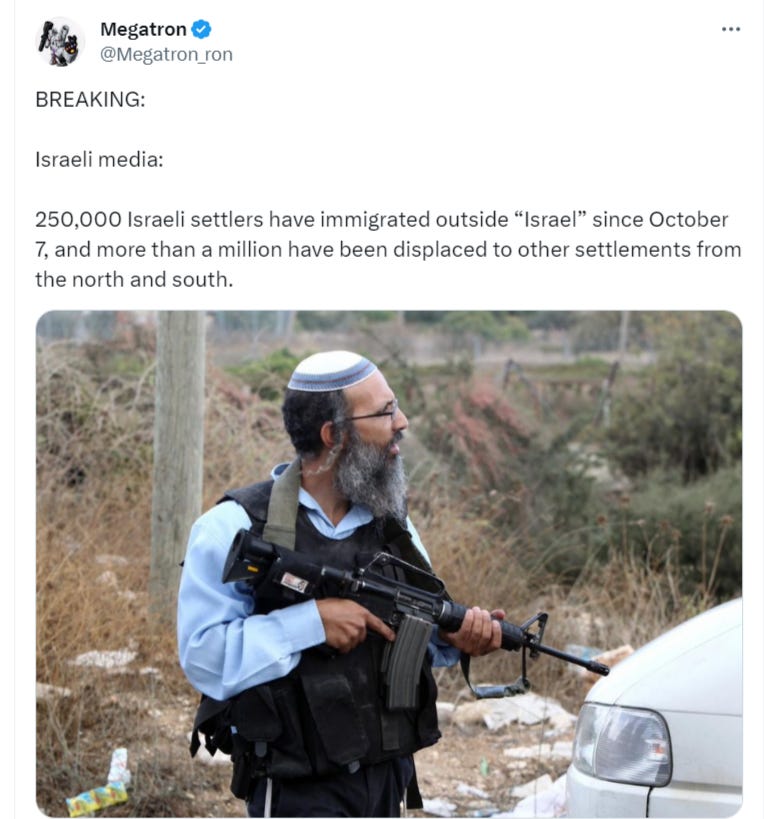The width and height of the screenshot is (764, 819).
Task: Click the Israeli media: text line
Action: (x=99, y=159)
